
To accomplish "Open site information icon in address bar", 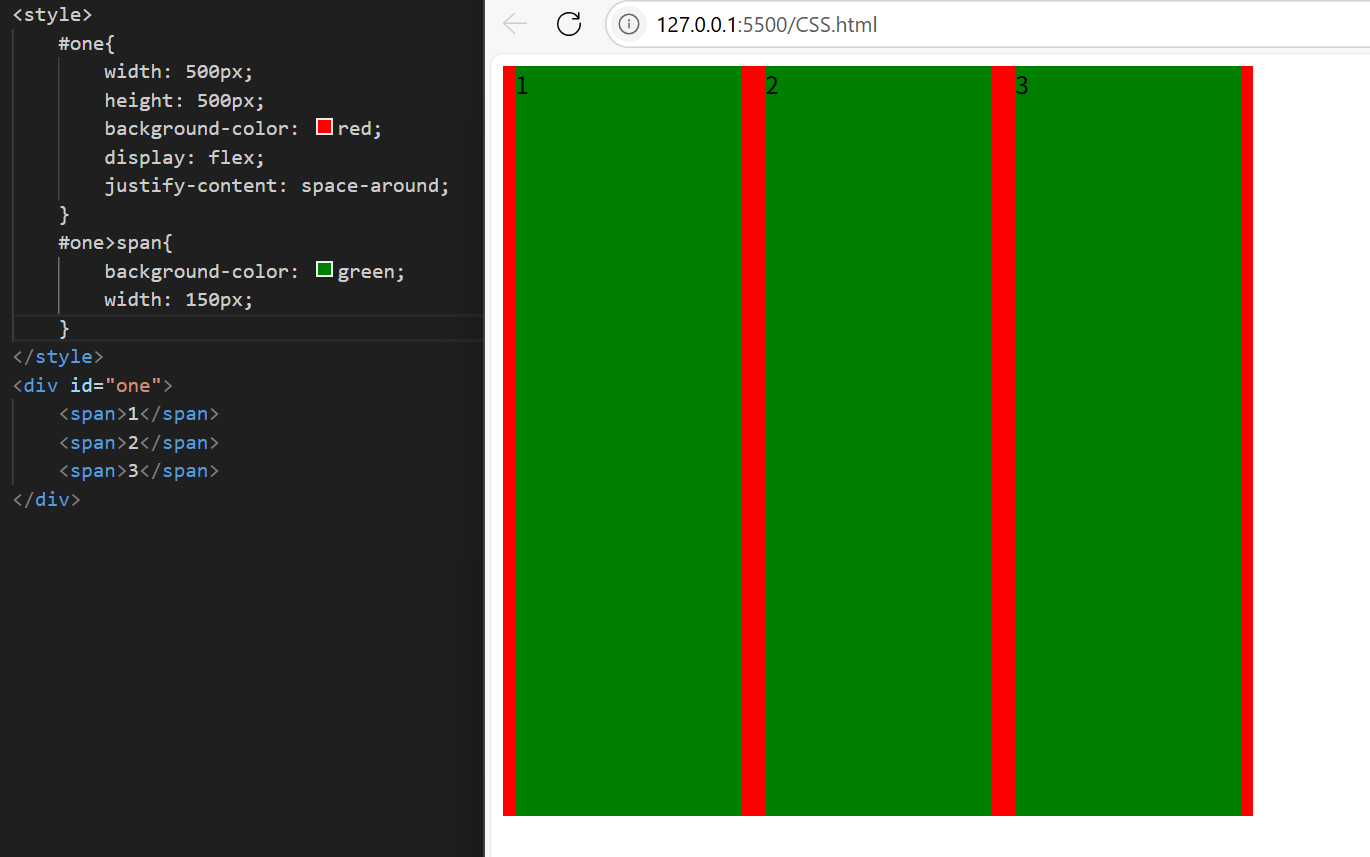I will point(629,24).
